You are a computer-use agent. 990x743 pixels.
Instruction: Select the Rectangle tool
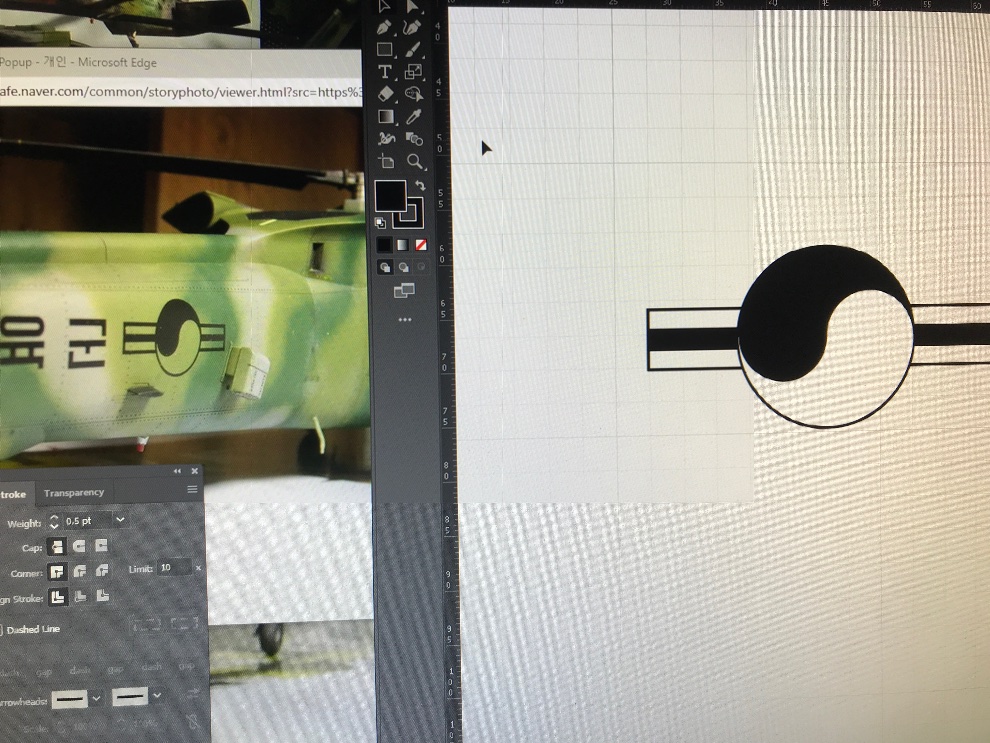(385, 49)
